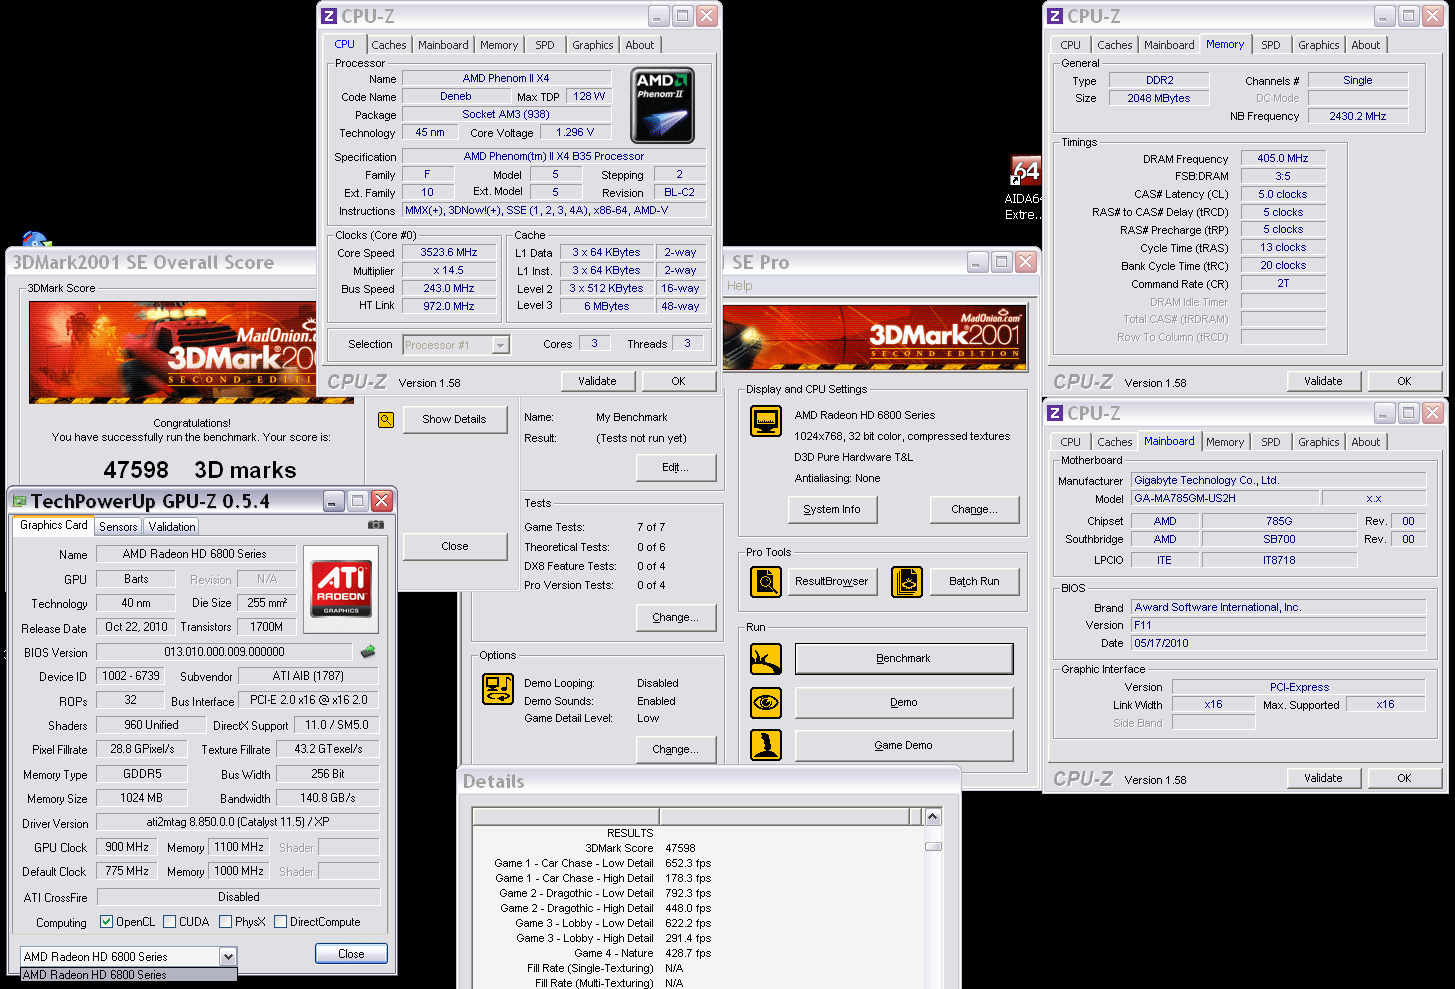Click Change... button in Tests section
Screen dimensions: 1455x989
pos(676,617)
